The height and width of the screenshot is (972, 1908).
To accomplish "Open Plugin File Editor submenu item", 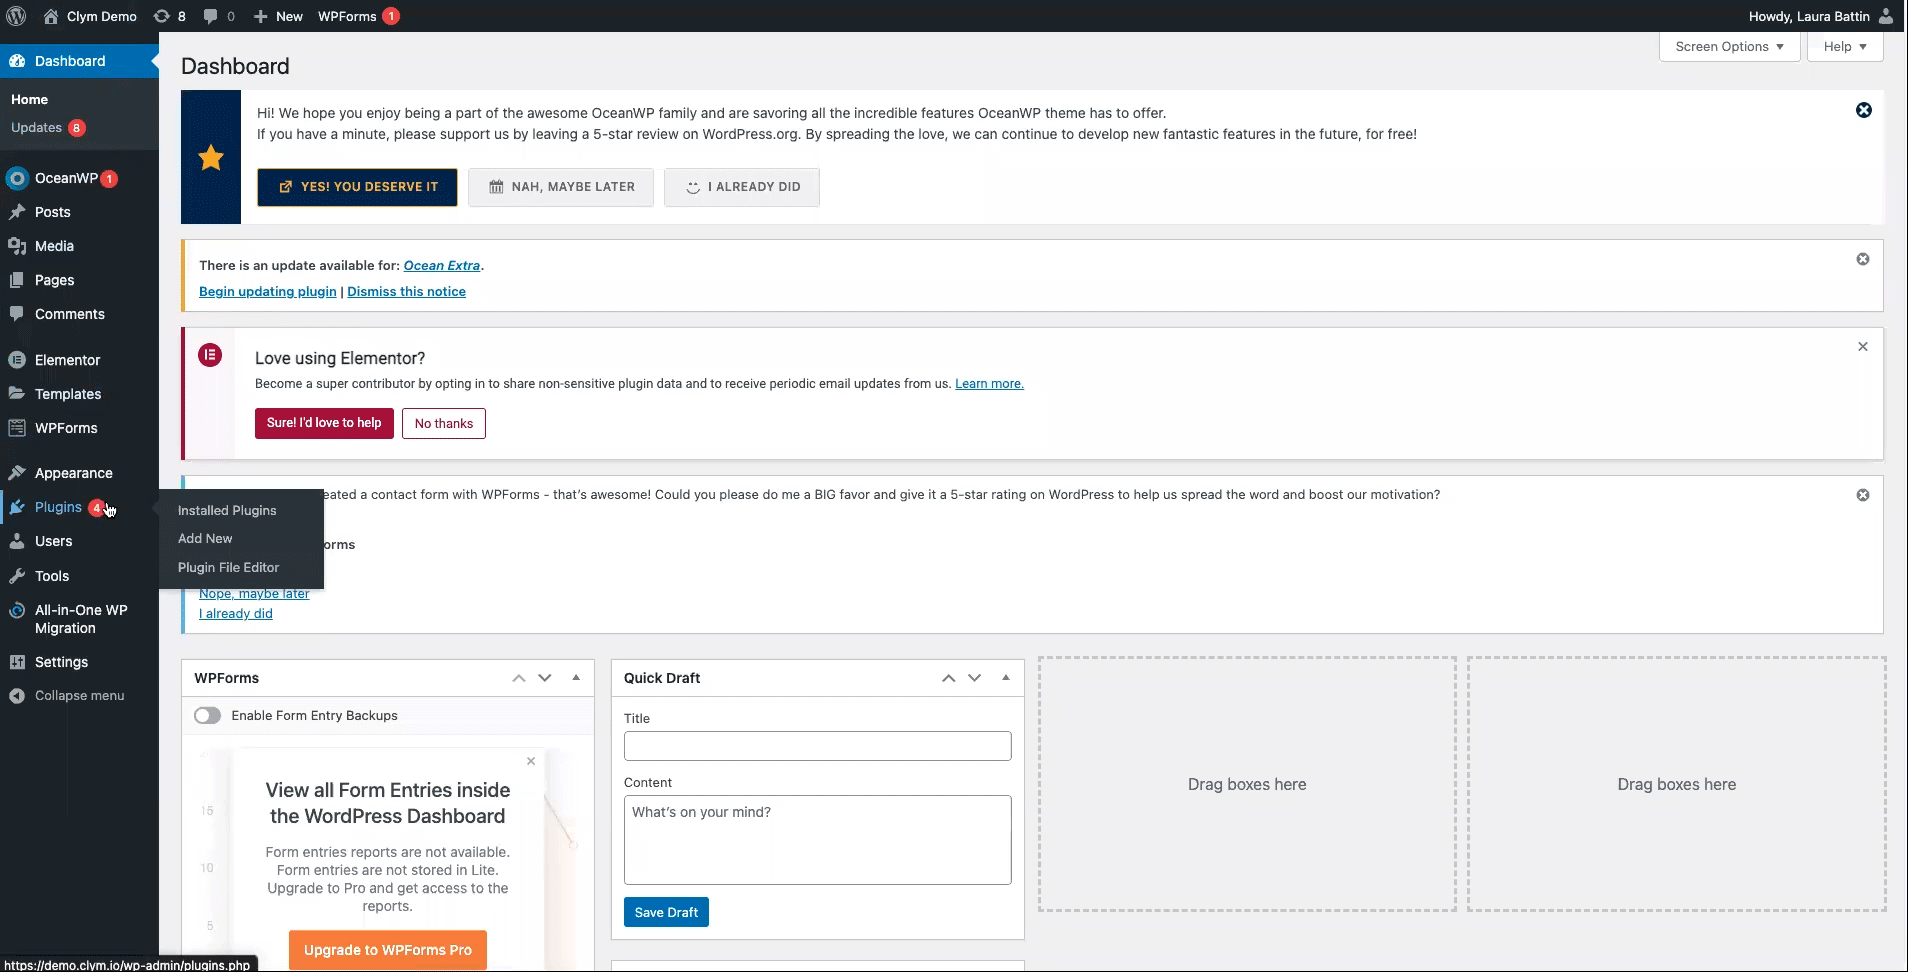I will click(228, 567).
